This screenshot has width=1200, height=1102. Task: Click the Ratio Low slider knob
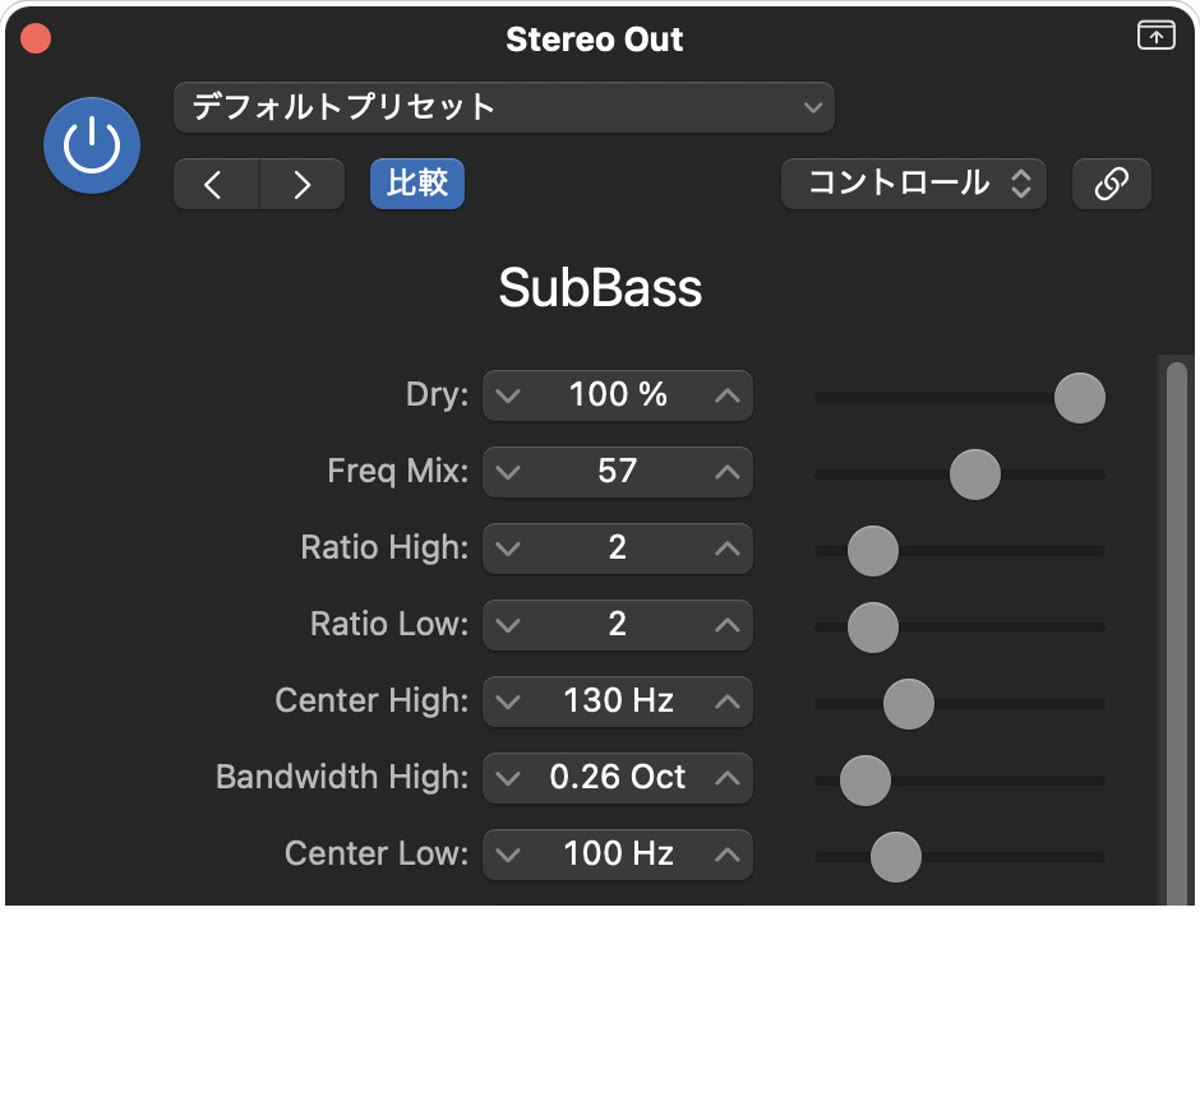pos(873,627)
